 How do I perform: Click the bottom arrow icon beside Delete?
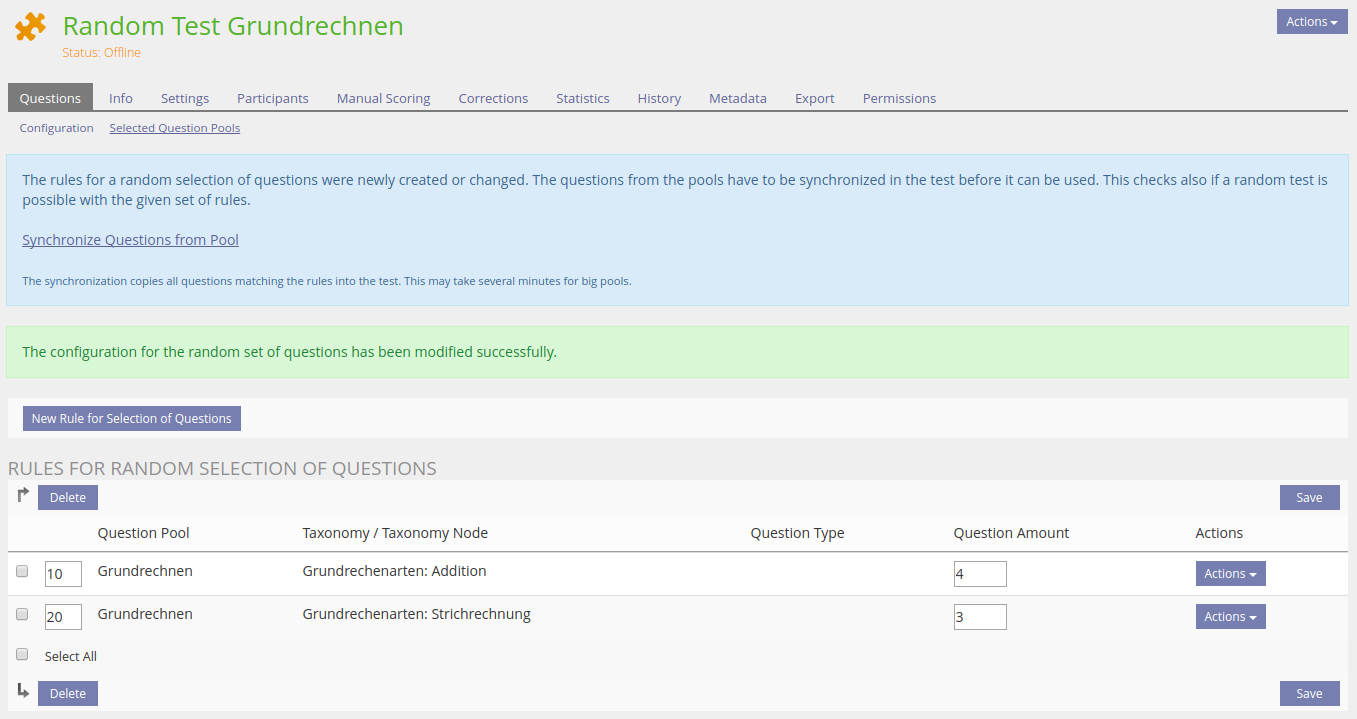pos(24,690)
